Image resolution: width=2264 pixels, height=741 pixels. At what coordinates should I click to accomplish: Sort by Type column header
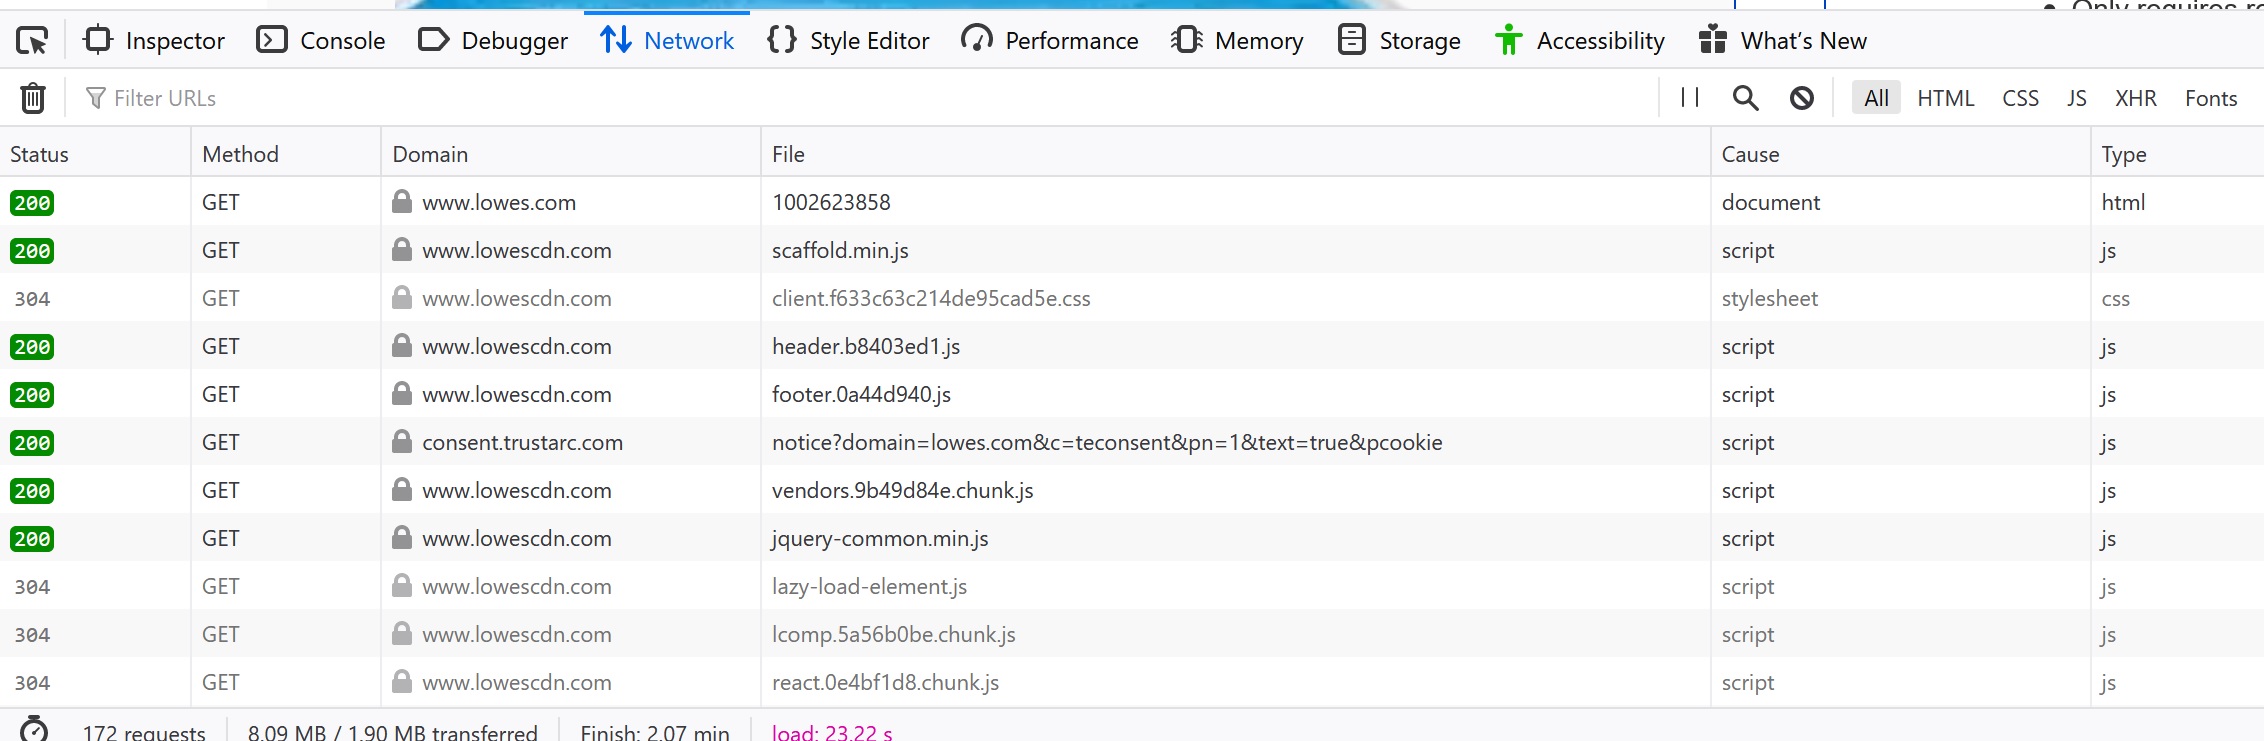point(2177,153)
